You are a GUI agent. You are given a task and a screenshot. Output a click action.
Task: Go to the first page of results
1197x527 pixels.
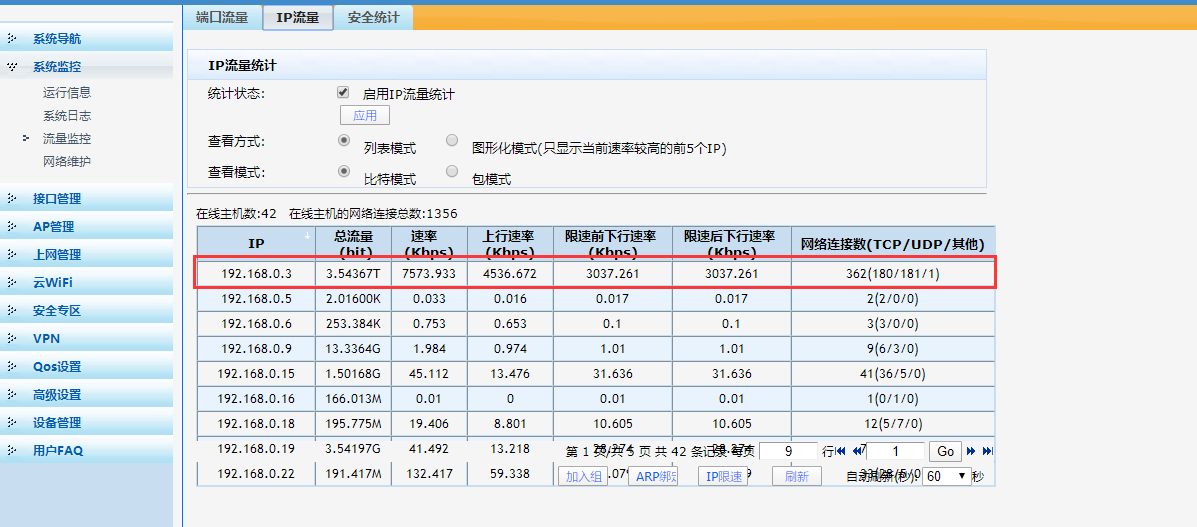(841, 452)
